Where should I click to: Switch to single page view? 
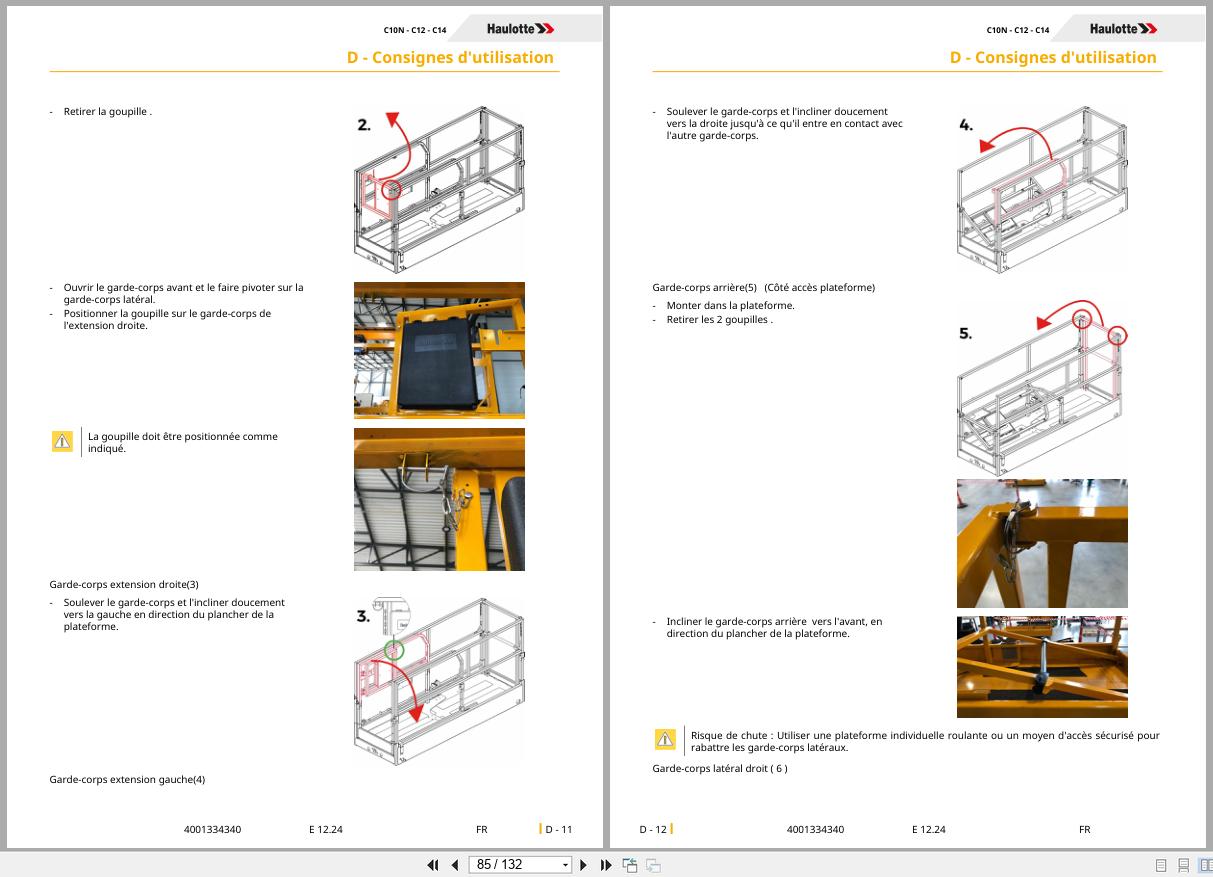[1161, 865]
